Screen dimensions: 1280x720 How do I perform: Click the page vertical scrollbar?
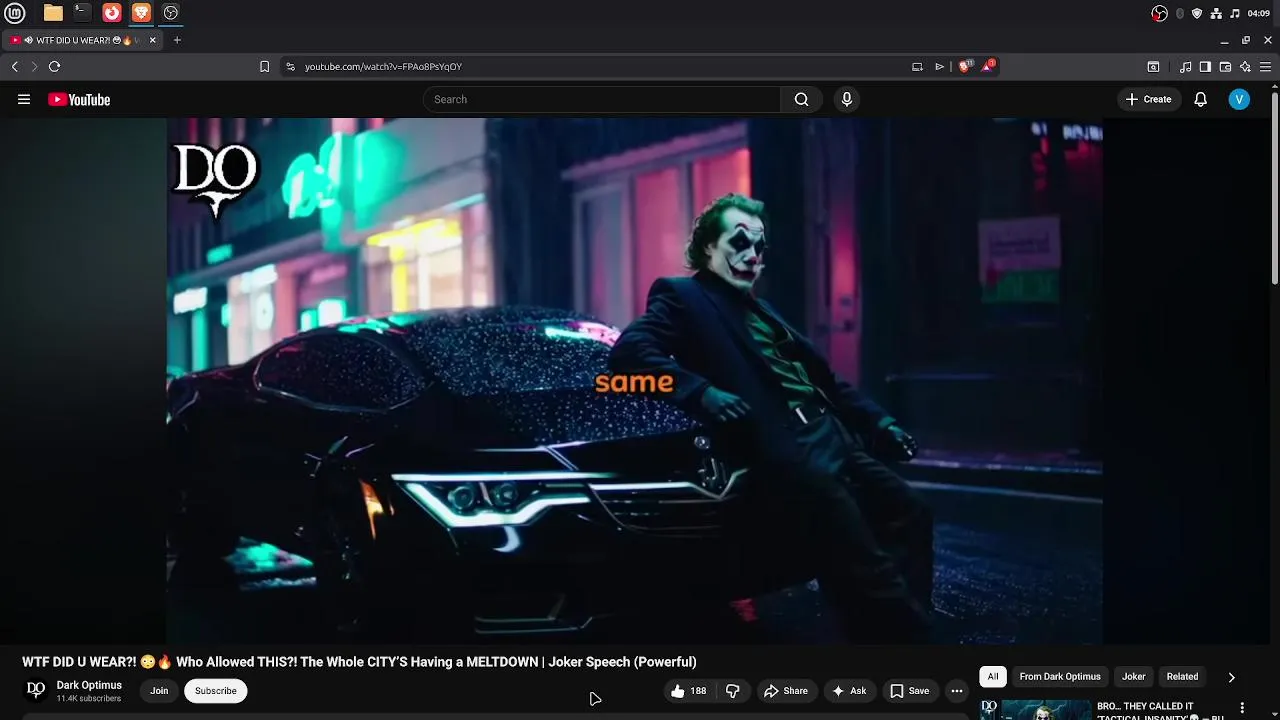tap(1275, 188)
